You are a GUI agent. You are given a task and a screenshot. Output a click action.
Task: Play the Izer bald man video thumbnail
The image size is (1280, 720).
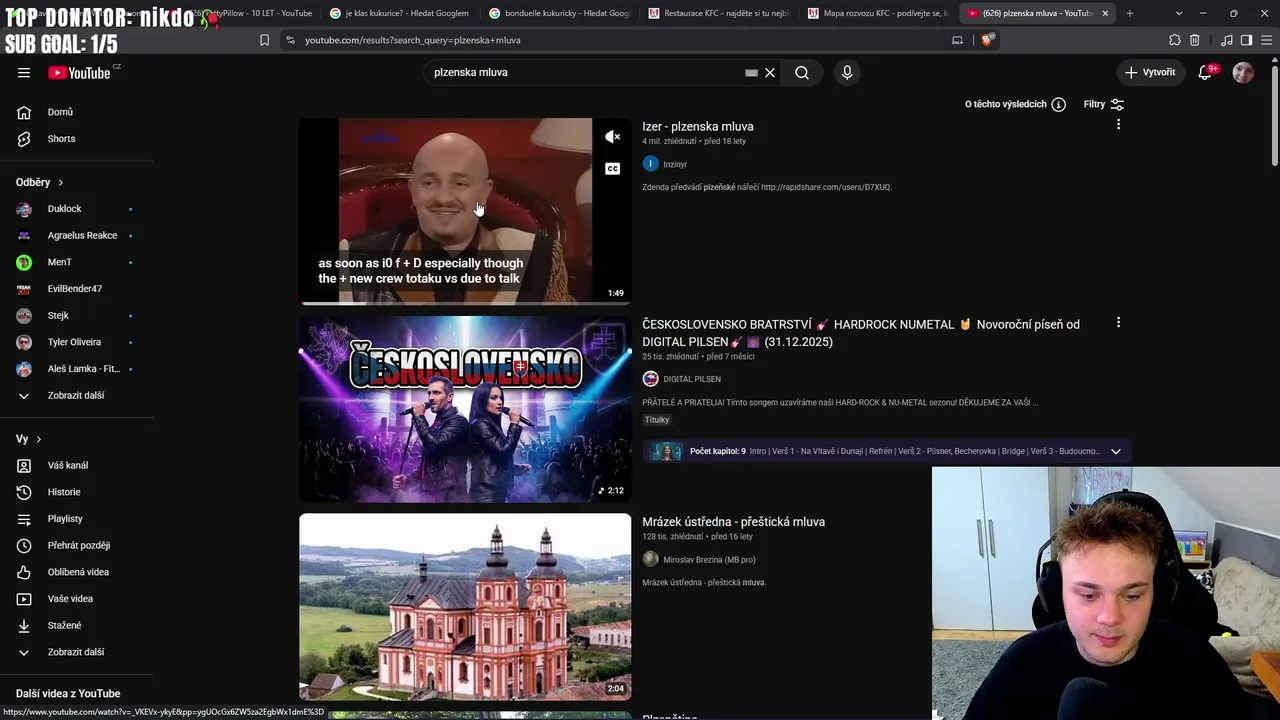[x=465, y=210]
